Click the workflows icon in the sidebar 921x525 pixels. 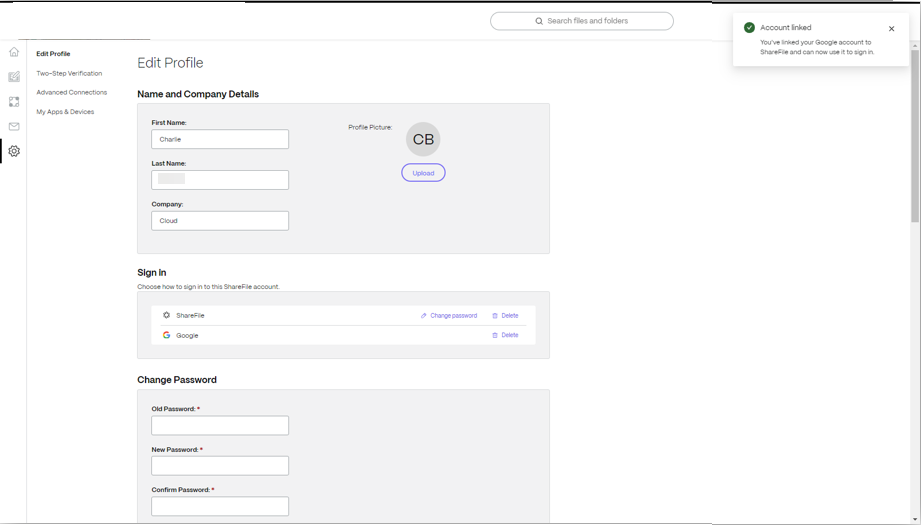[14, 102]
